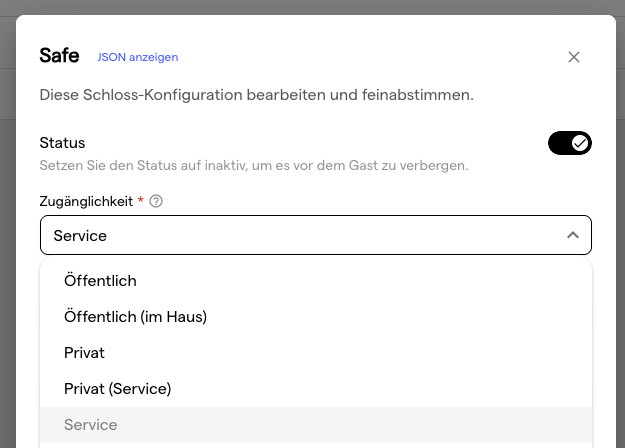The height and width of the screenshot is (448, 625).
Task: Click the Zugänglichkeit field label
Action: click(x=86, y=201)
